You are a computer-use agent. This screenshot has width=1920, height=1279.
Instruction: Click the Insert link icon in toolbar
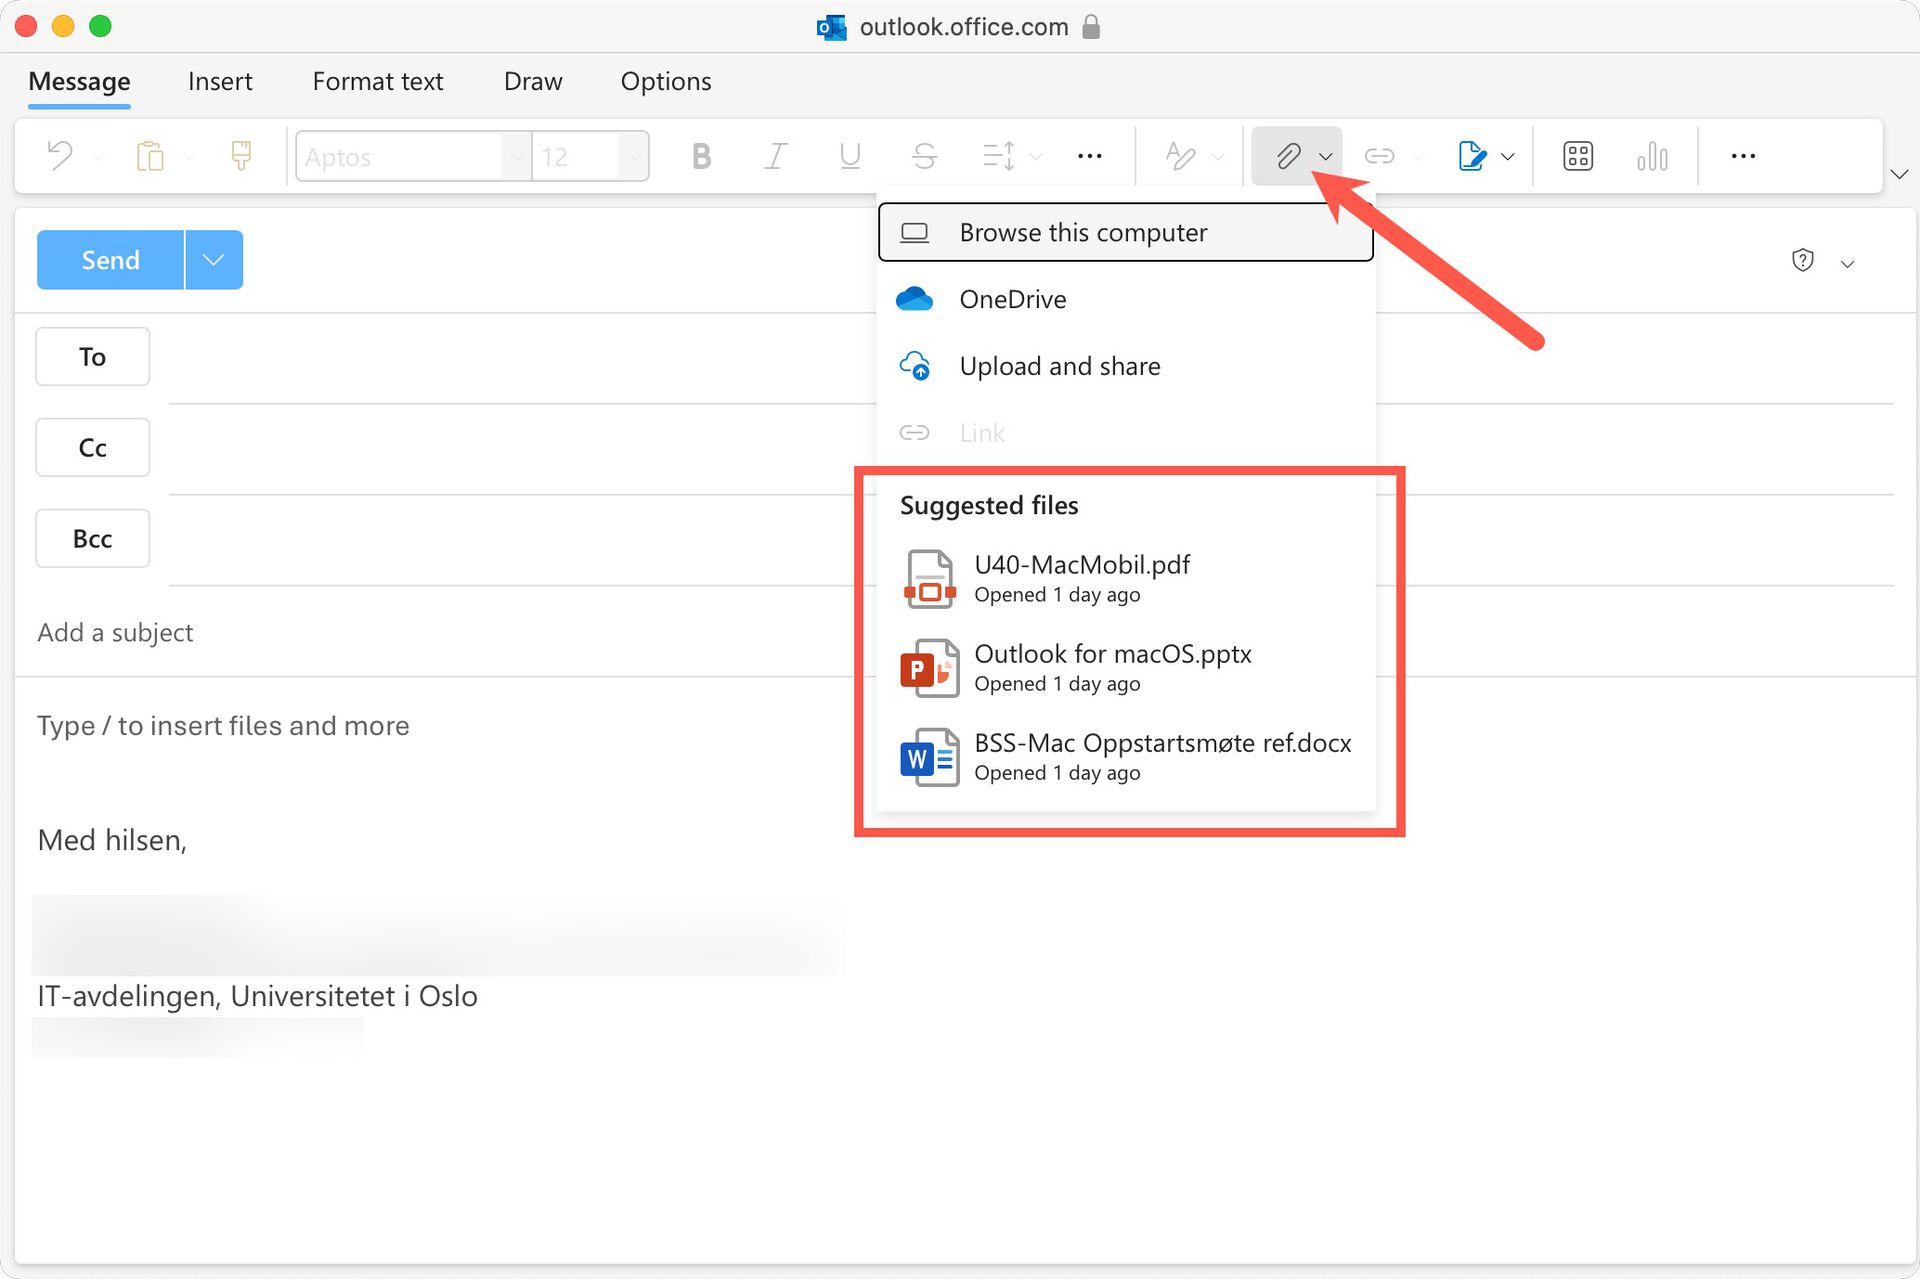click(x=1380, y=156)
